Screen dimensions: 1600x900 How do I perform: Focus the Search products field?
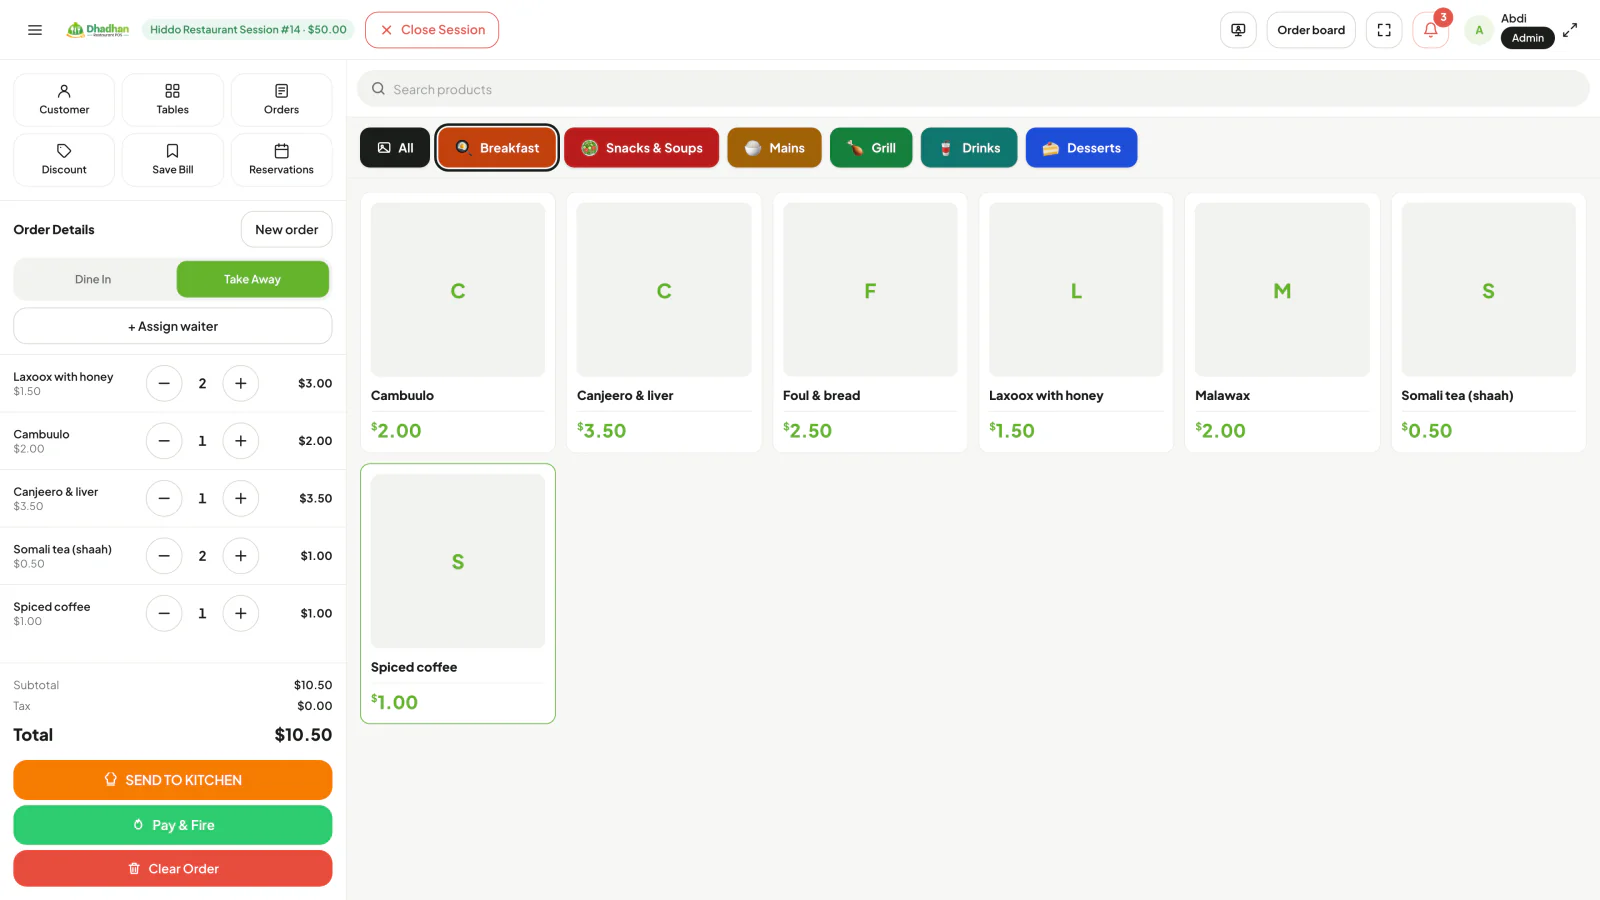(x=973, y=89)
